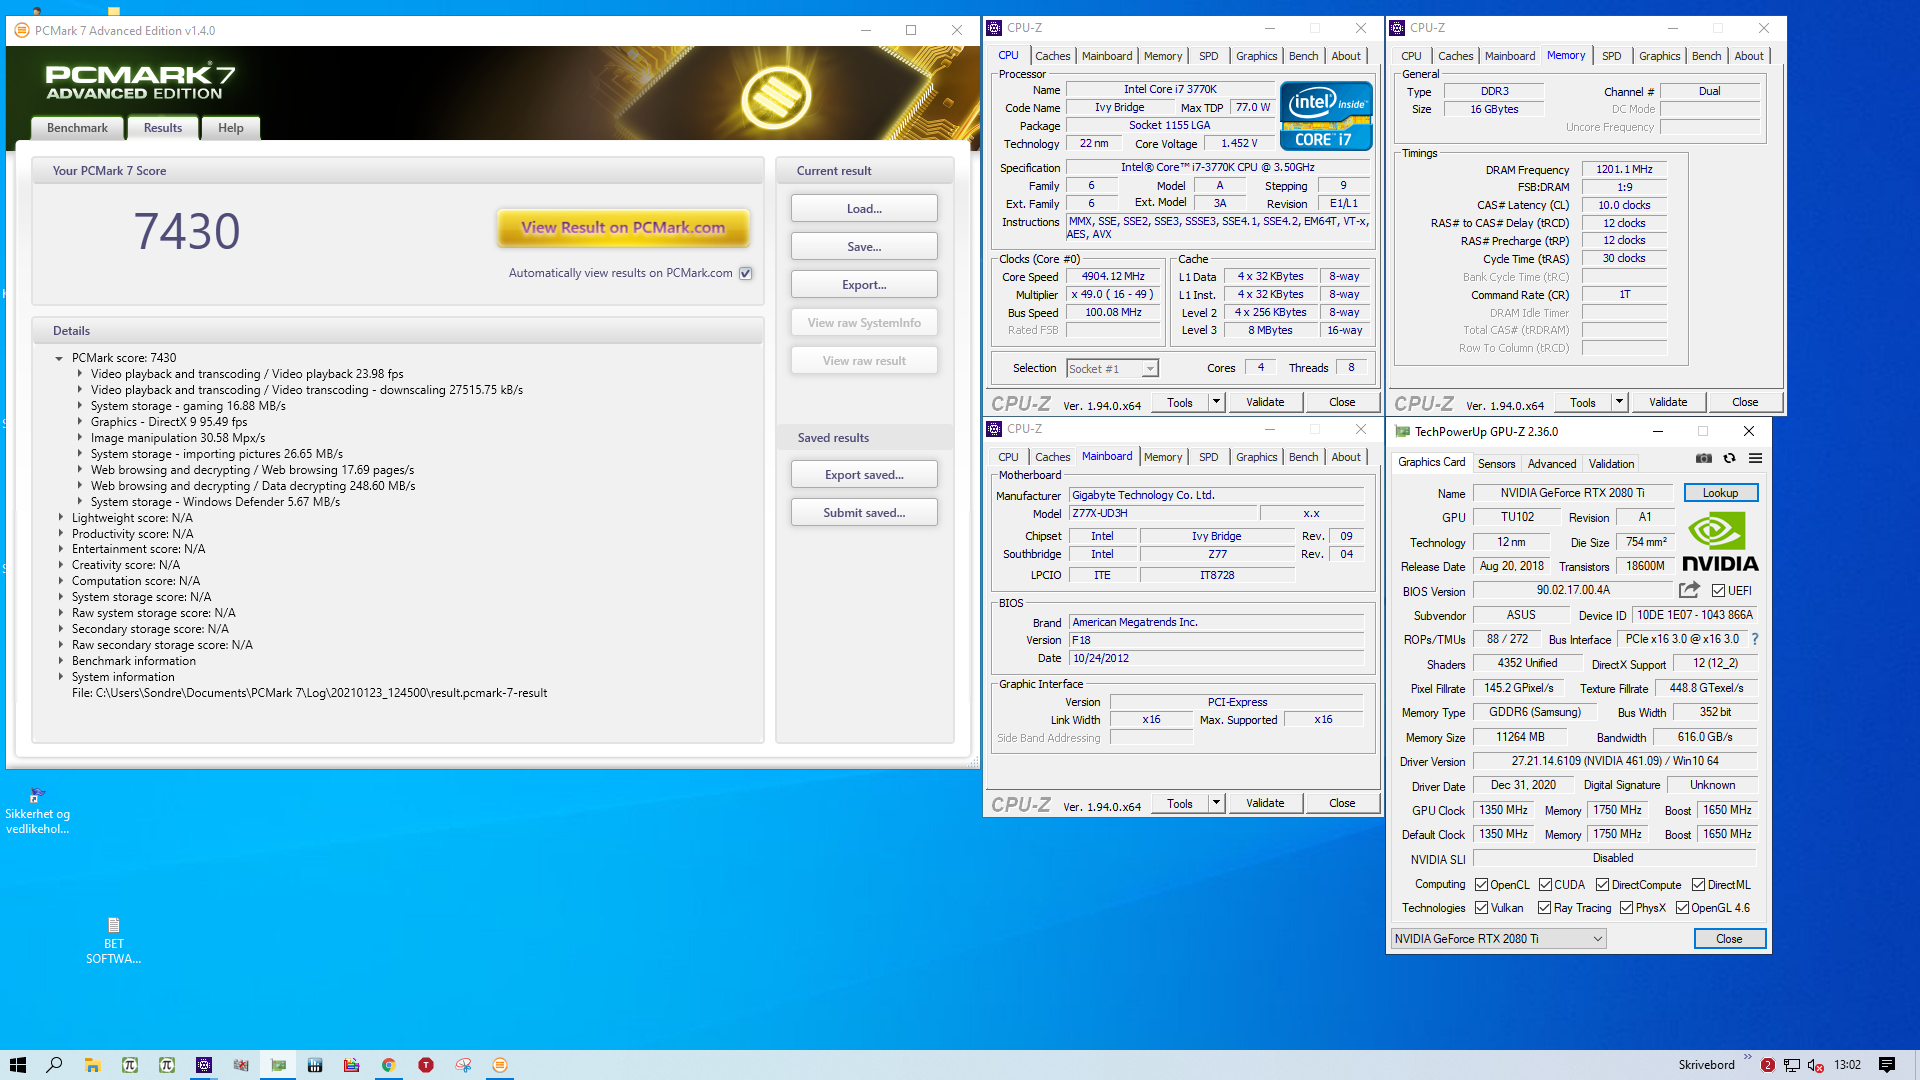Toggle the Vulkan checkbox
1920x1080 pixels.
click(1481, 907)
